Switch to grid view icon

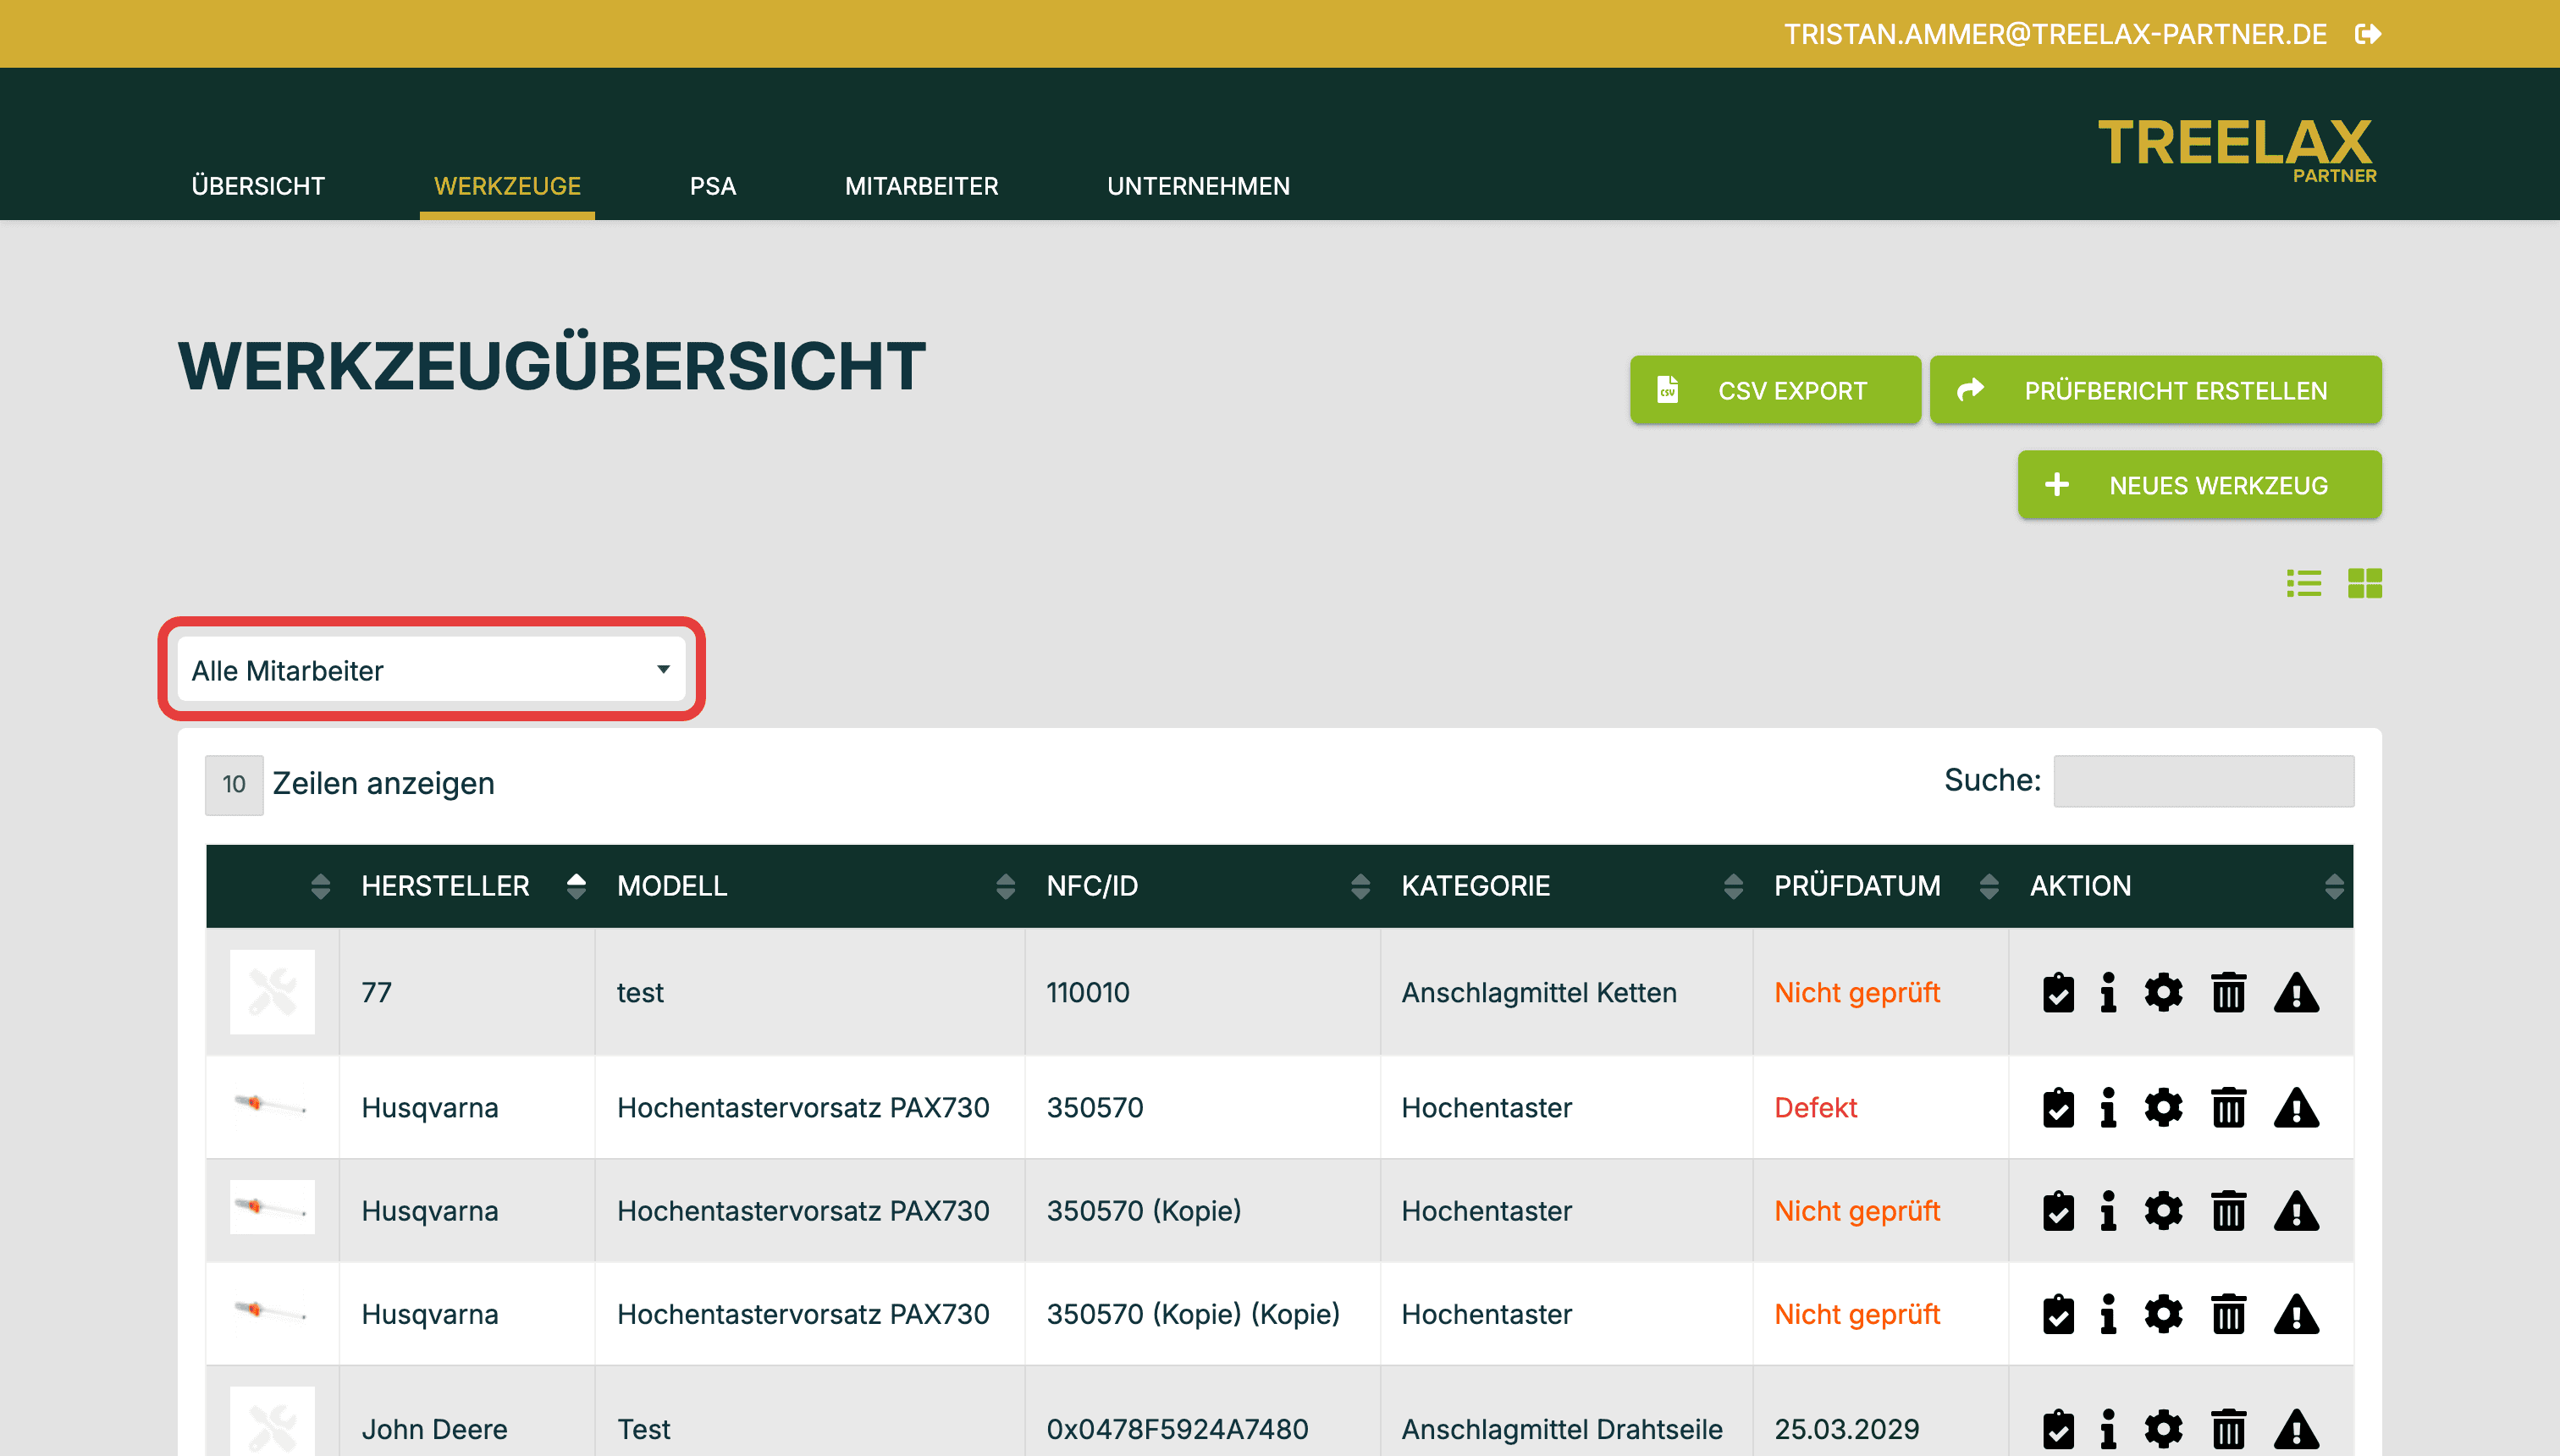pos(2365,583)
